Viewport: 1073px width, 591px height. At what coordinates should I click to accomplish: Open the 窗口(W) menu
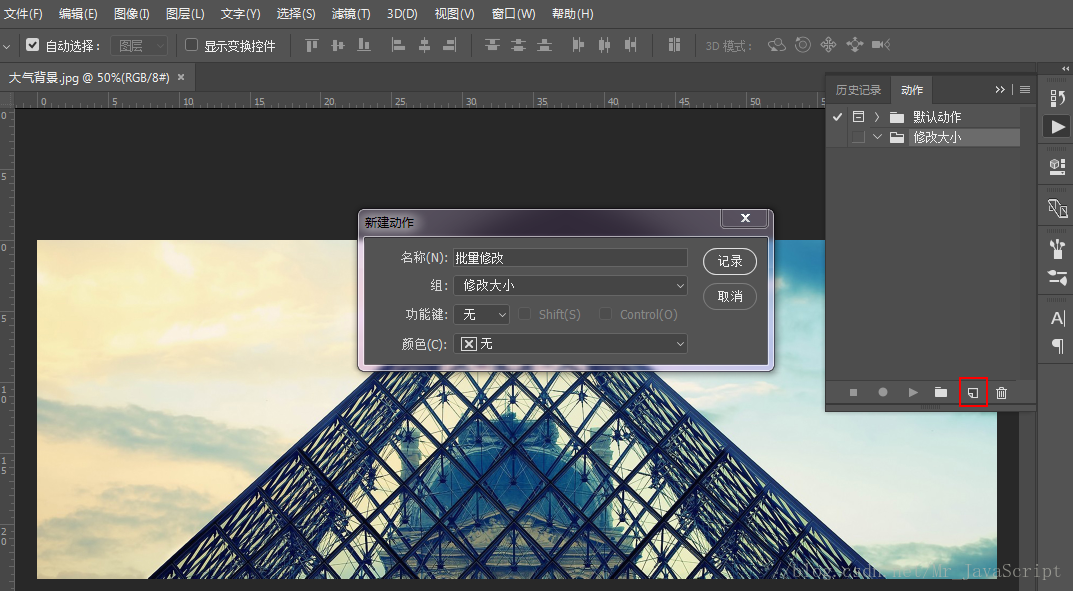point(514,14)
